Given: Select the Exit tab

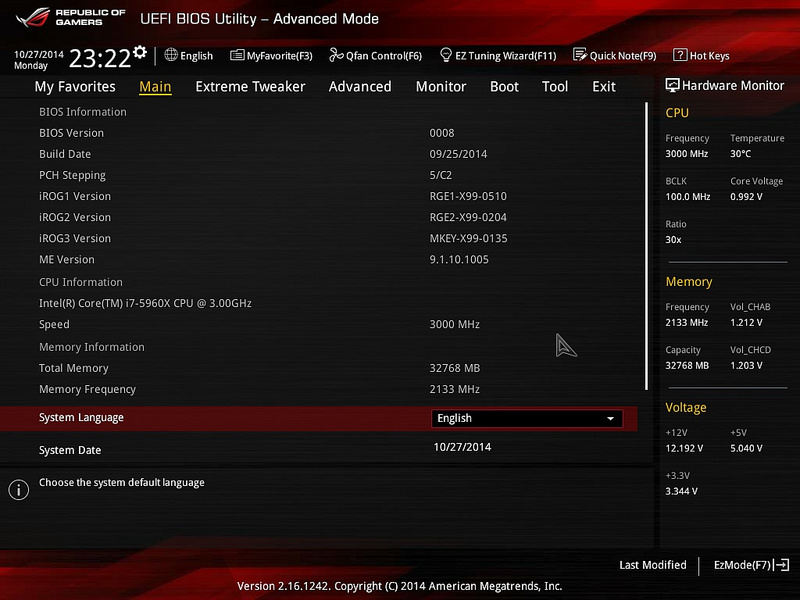Looking at the screenshot, I should (x=604, y=87).
